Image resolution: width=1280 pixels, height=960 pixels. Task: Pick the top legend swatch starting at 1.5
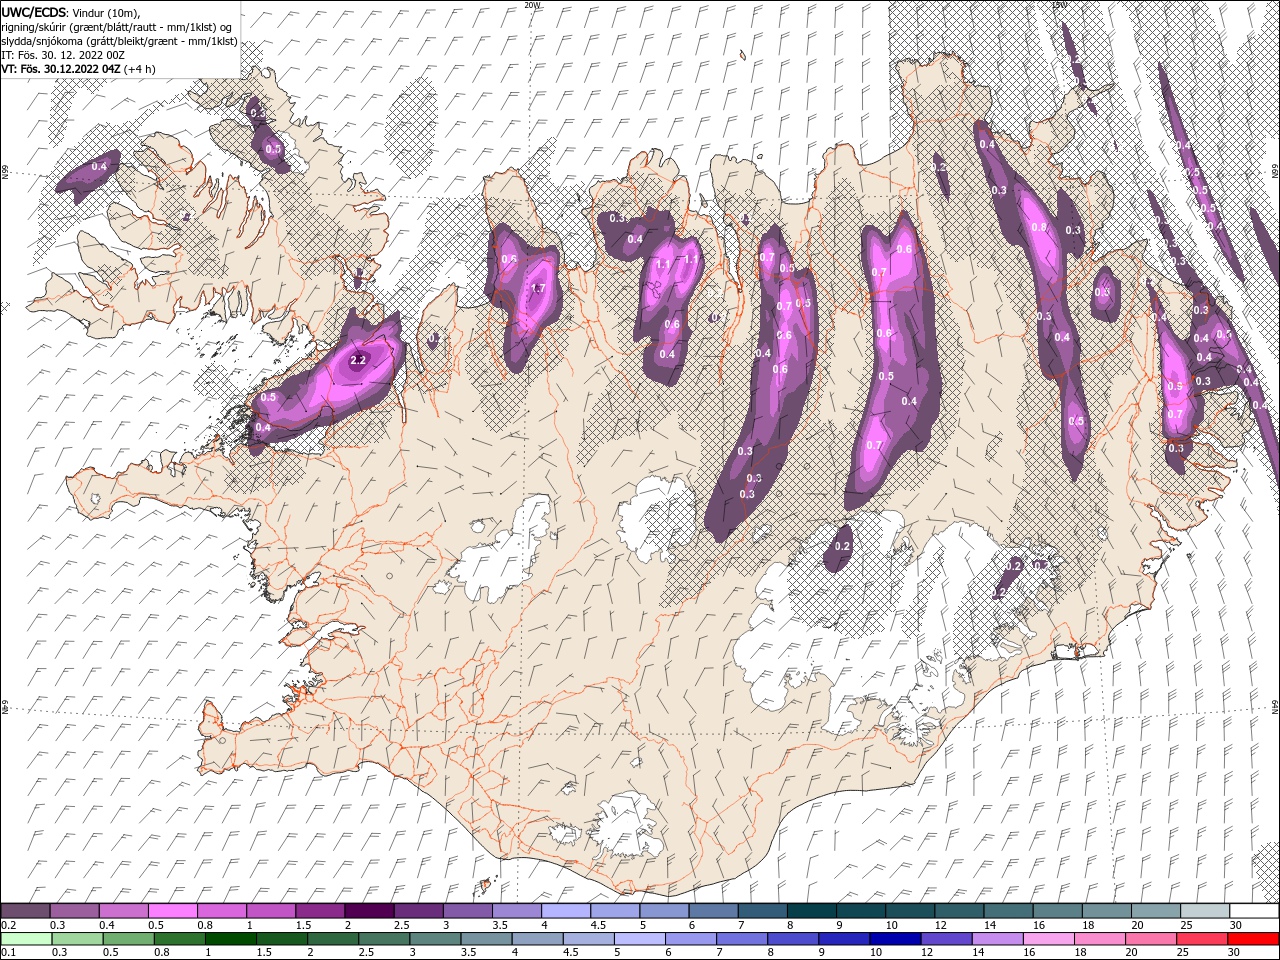(319, 911)
